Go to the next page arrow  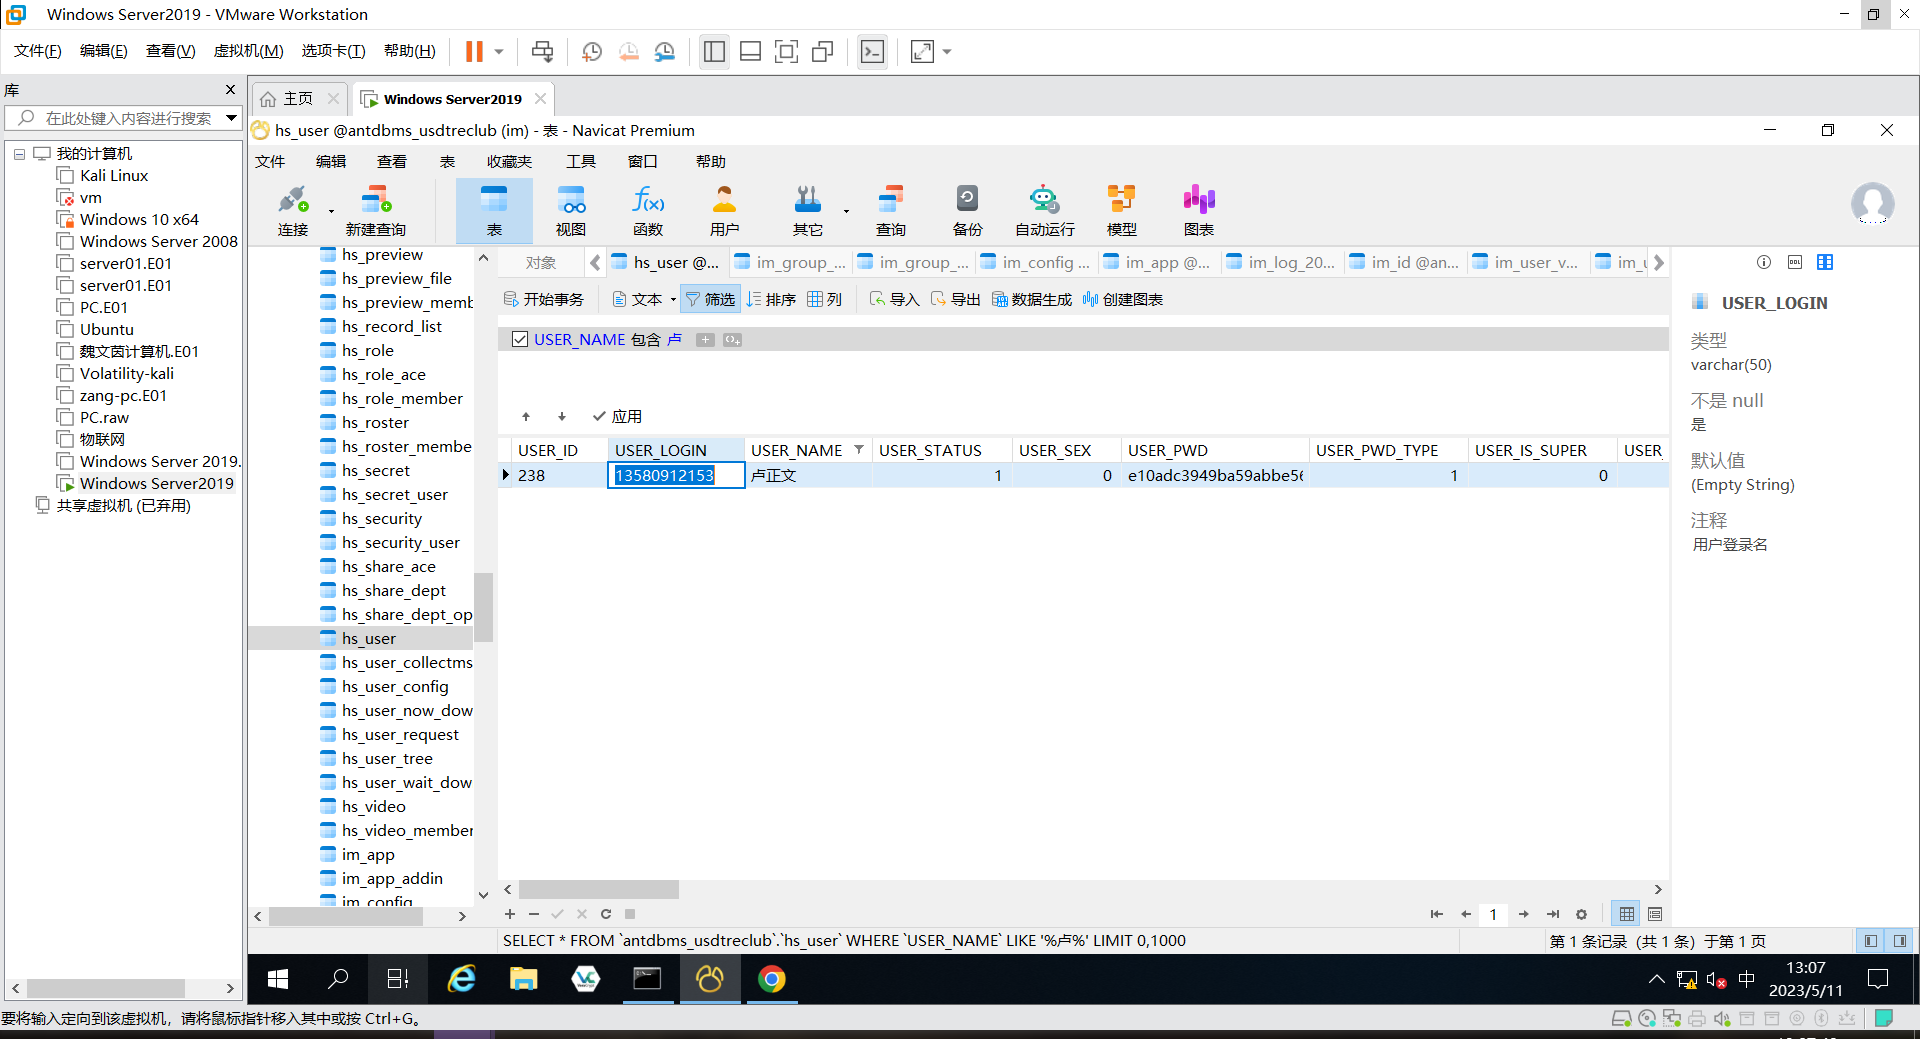(x=1523, y=914)
